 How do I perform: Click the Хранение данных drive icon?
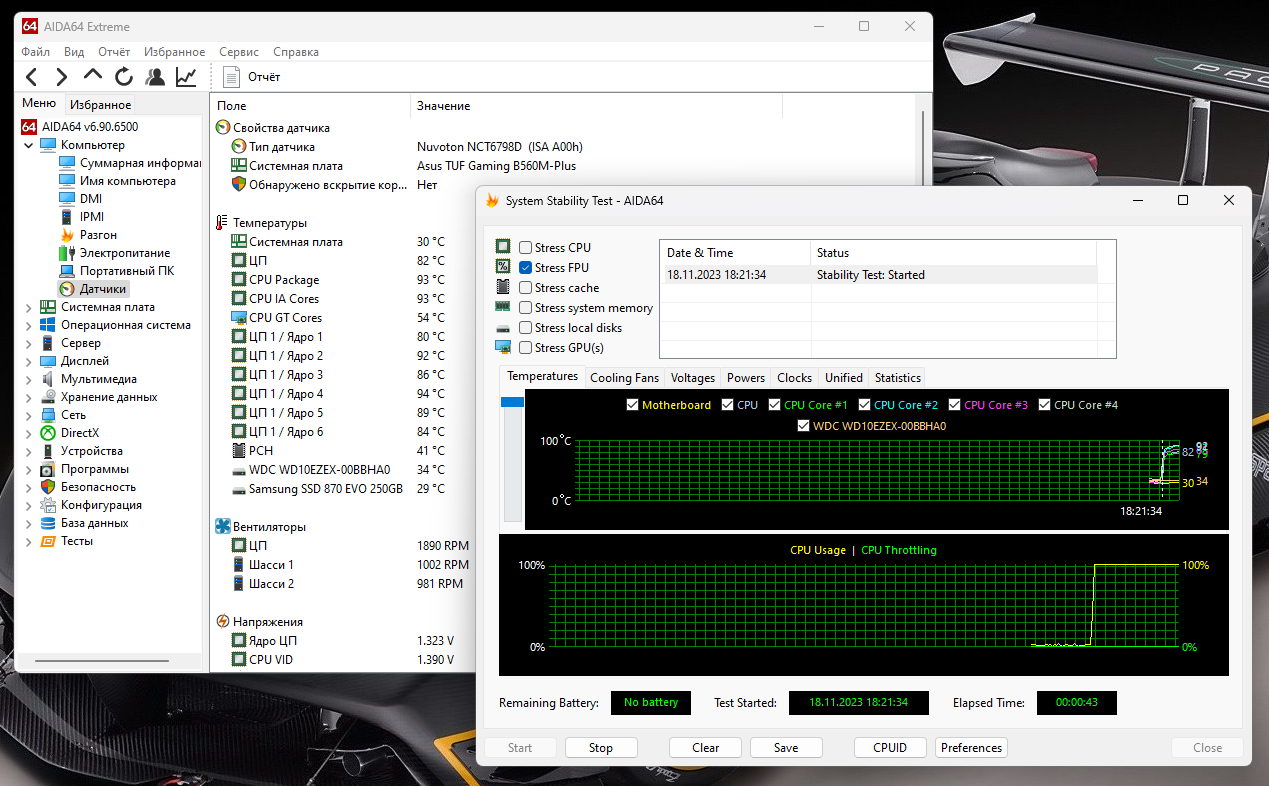click(48, 397)
